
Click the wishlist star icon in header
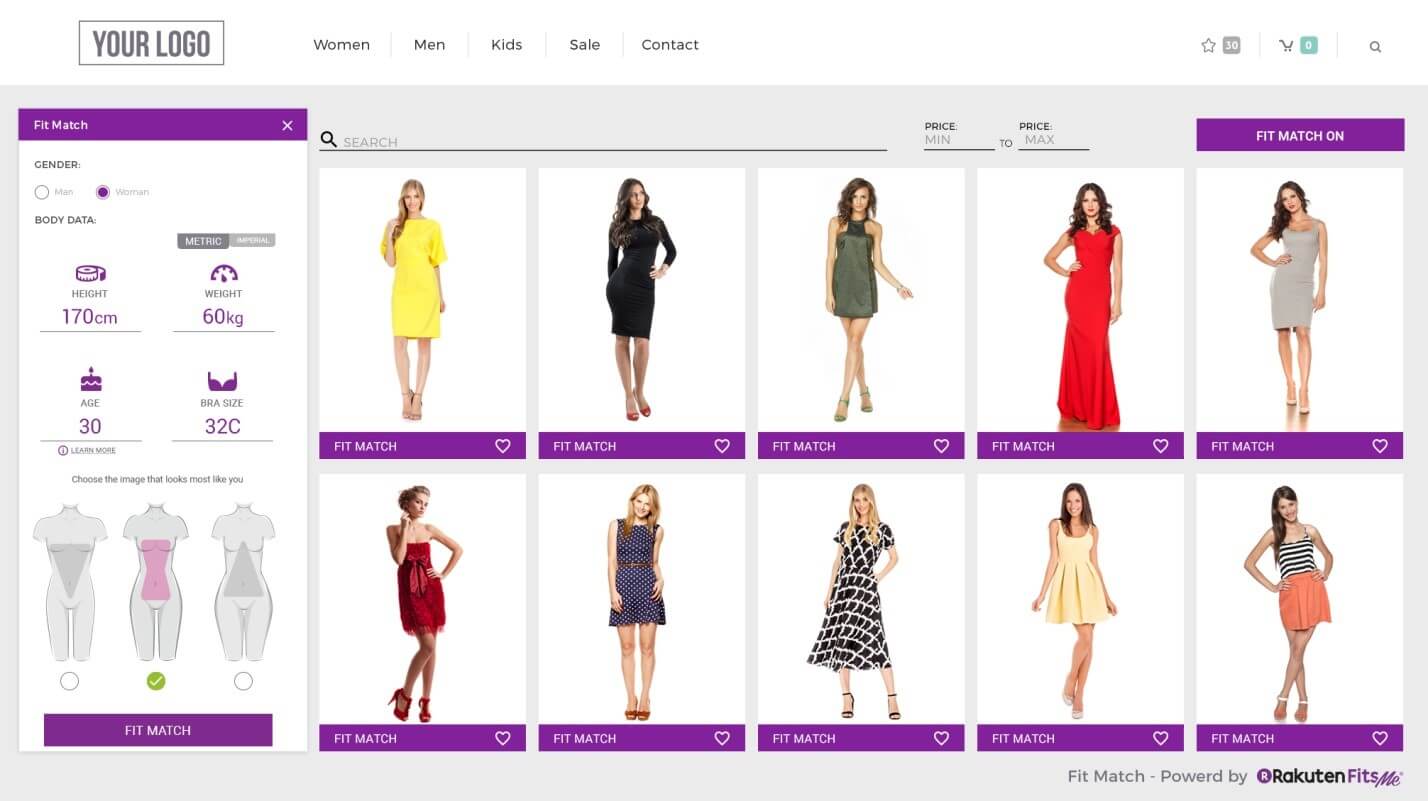click(x=1208, y=45)
